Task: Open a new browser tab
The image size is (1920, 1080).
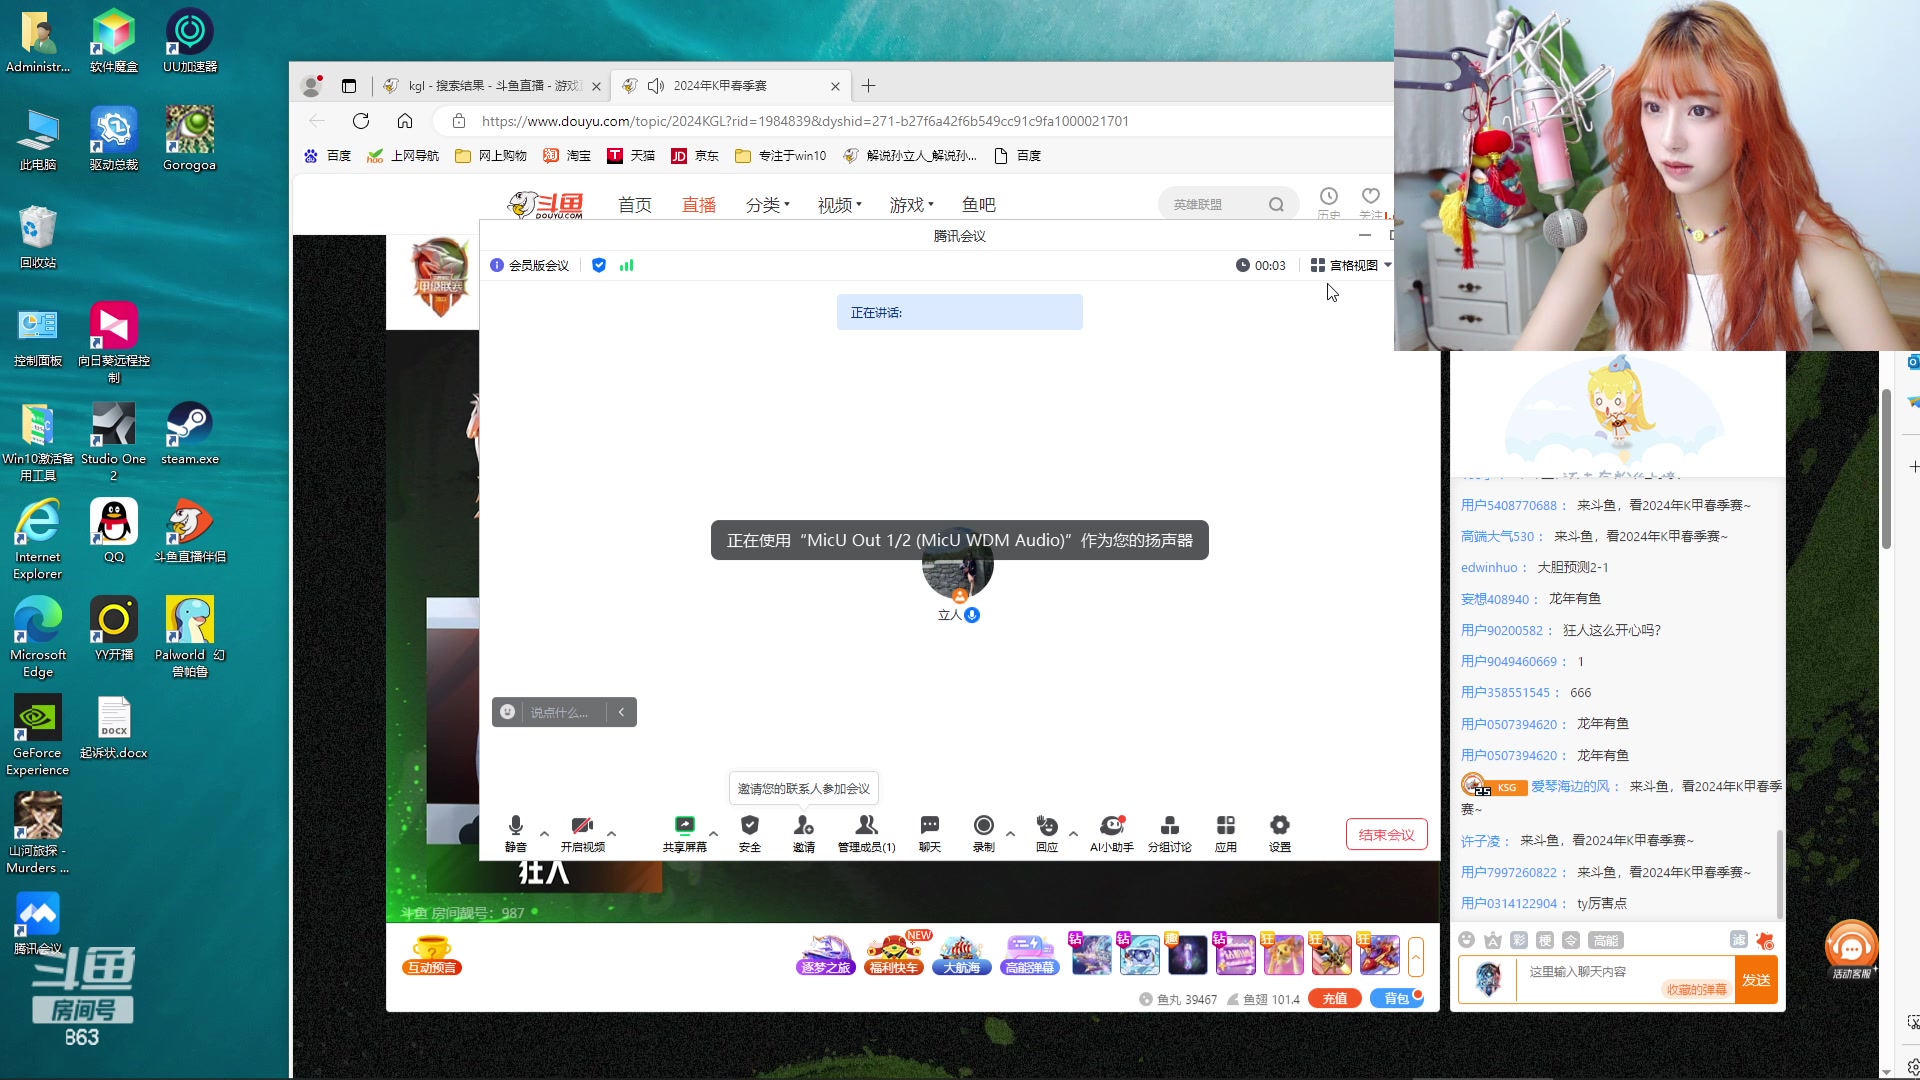Action: click(868, 86)
